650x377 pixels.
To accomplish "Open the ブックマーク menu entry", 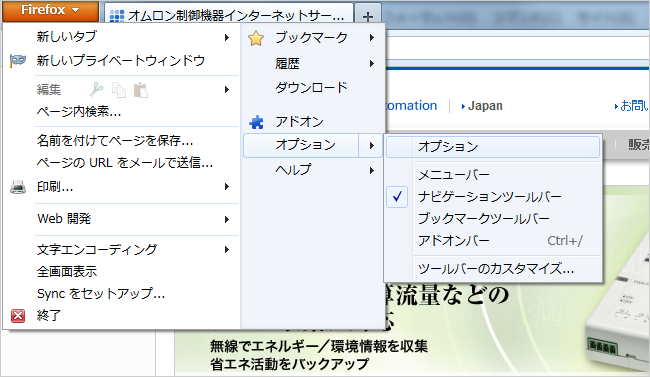I will (x=312, y=38).
